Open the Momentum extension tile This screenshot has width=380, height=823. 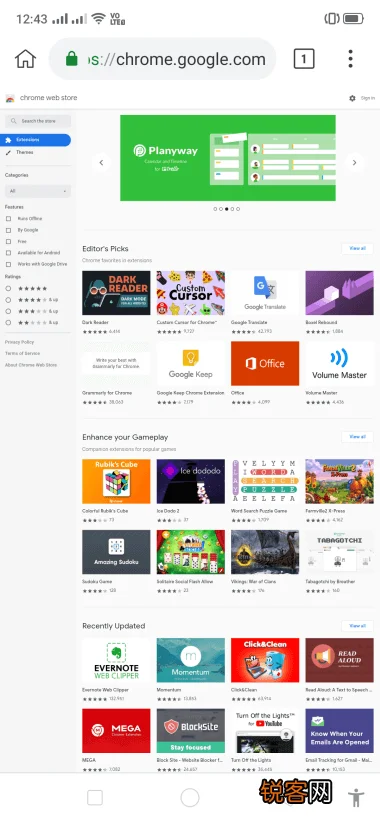pos(191,660)
